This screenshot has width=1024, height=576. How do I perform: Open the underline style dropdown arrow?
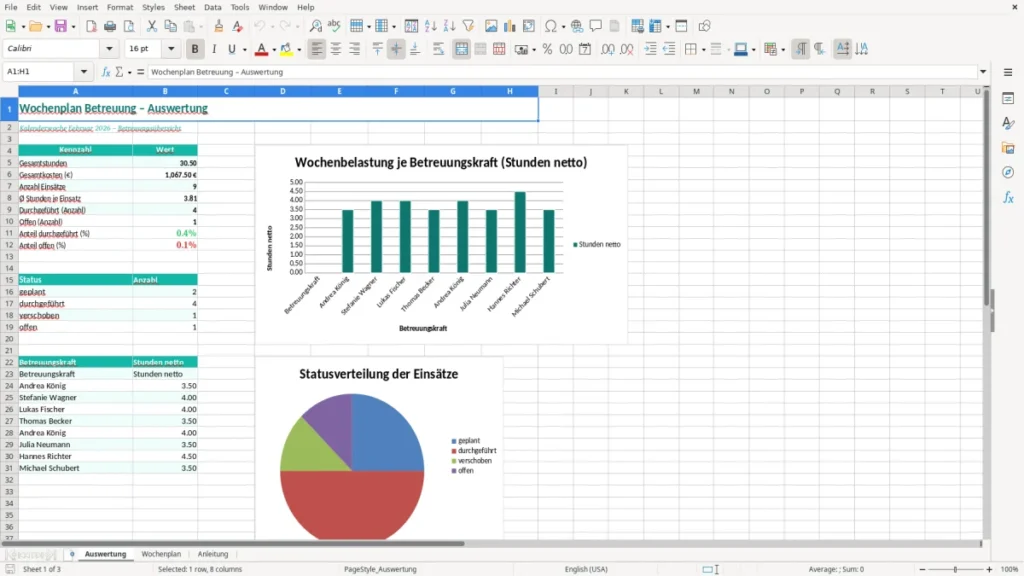point(245,50)
